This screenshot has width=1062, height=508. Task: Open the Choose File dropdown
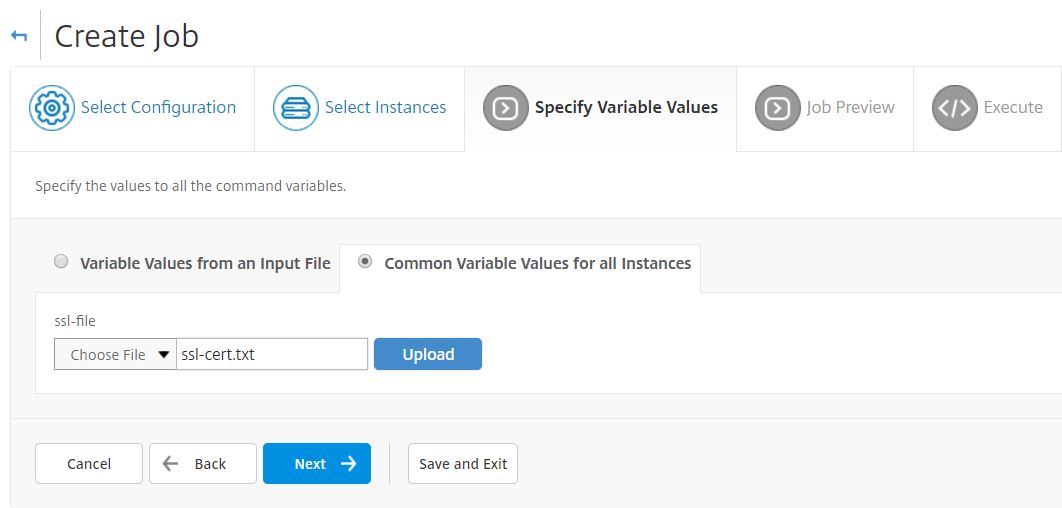115,354
